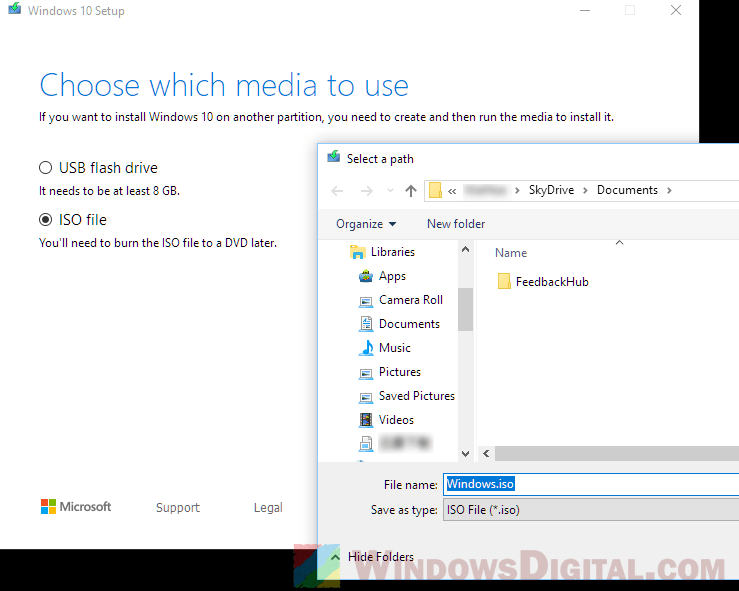Click the File name field with Windows.iso
The width and height of the screenshot is (739, 591).
[591, 484]
